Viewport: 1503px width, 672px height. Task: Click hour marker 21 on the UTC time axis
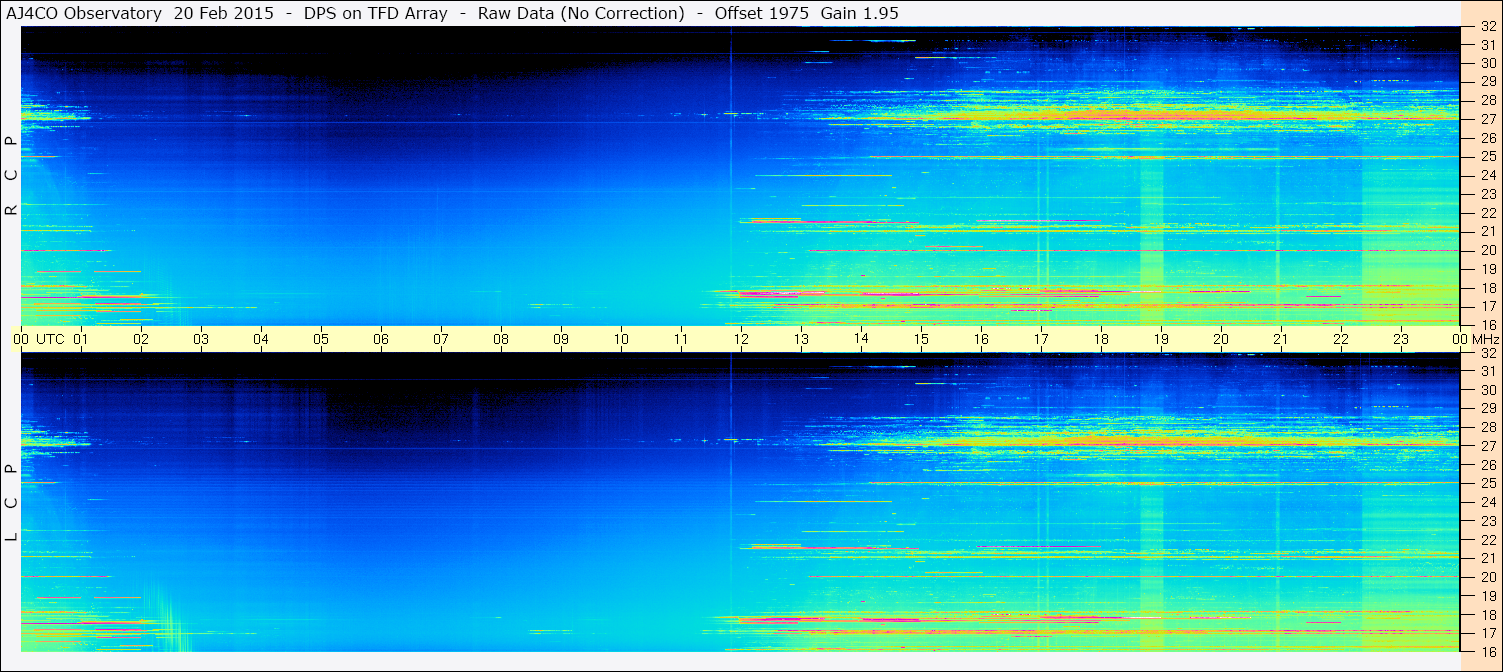pos(1281,339)
